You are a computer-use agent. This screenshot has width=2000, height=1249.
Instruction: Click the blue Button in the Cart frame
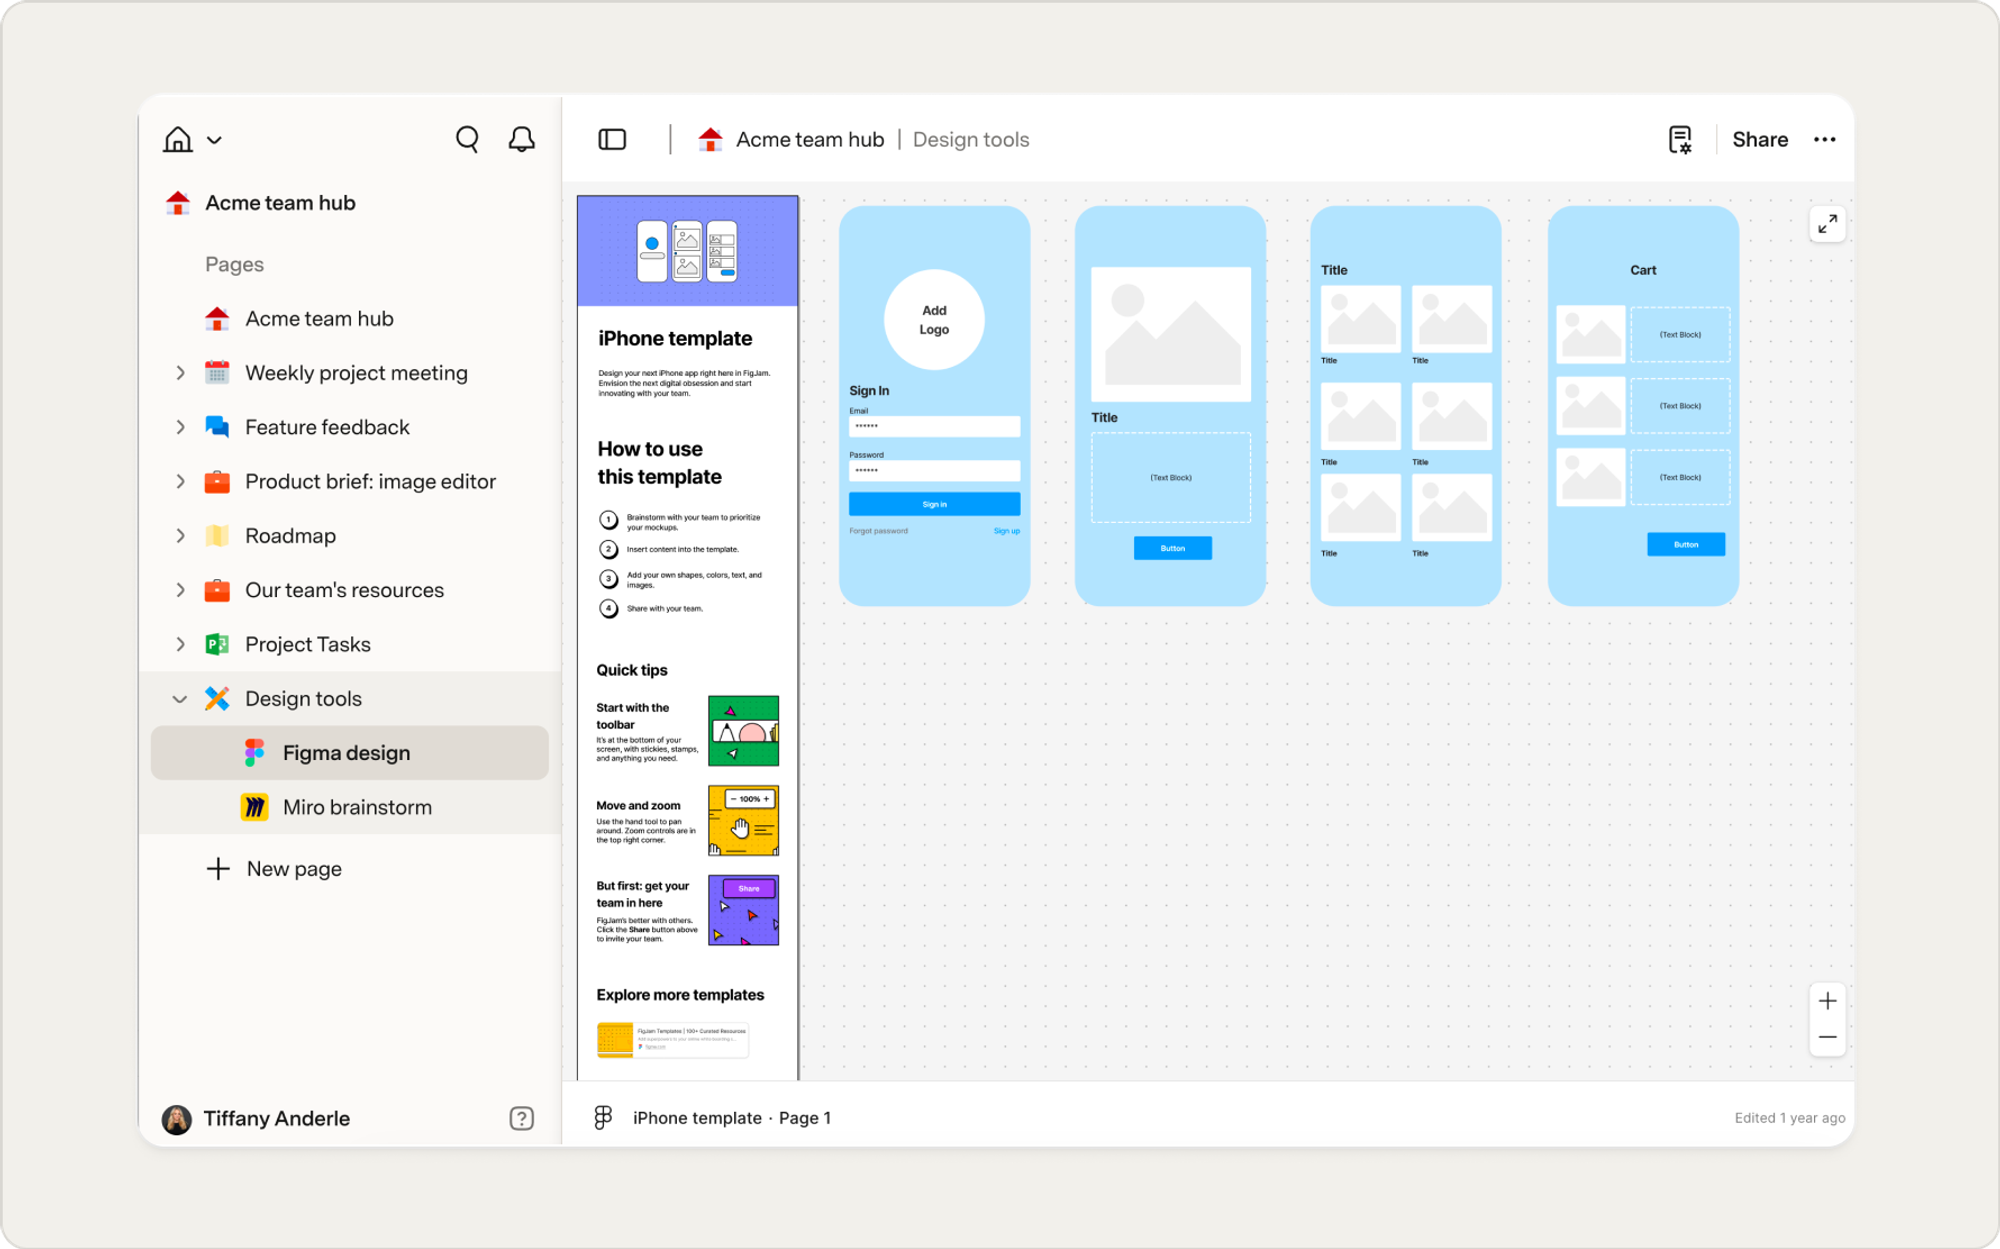coord(1686,544)
